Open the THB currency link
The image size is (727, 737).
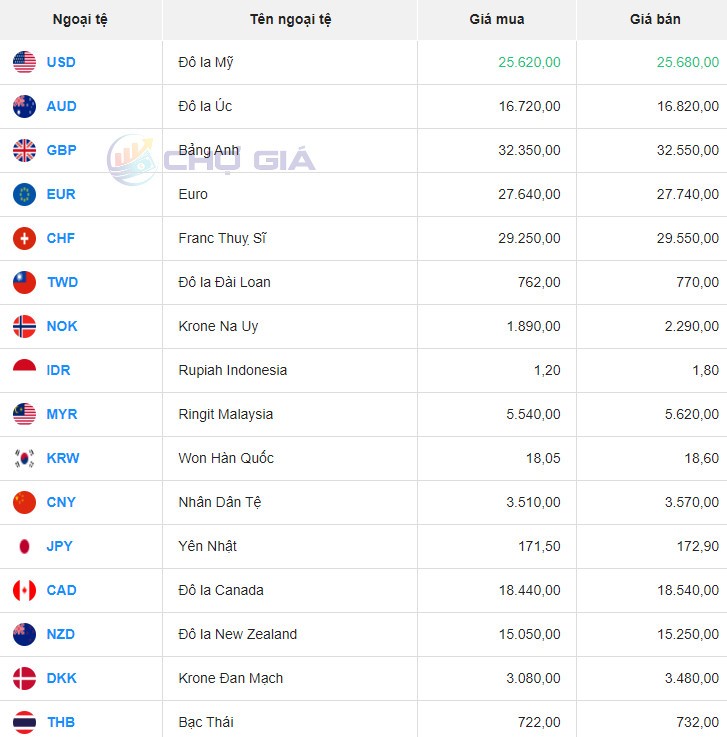pyautogui.click(x=61, y=722)
